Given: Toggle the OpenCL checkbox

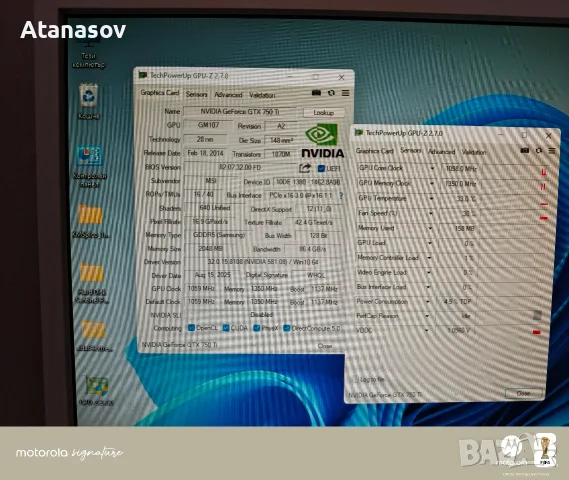Looking at the screenshot, I should [x=191, y=328].
